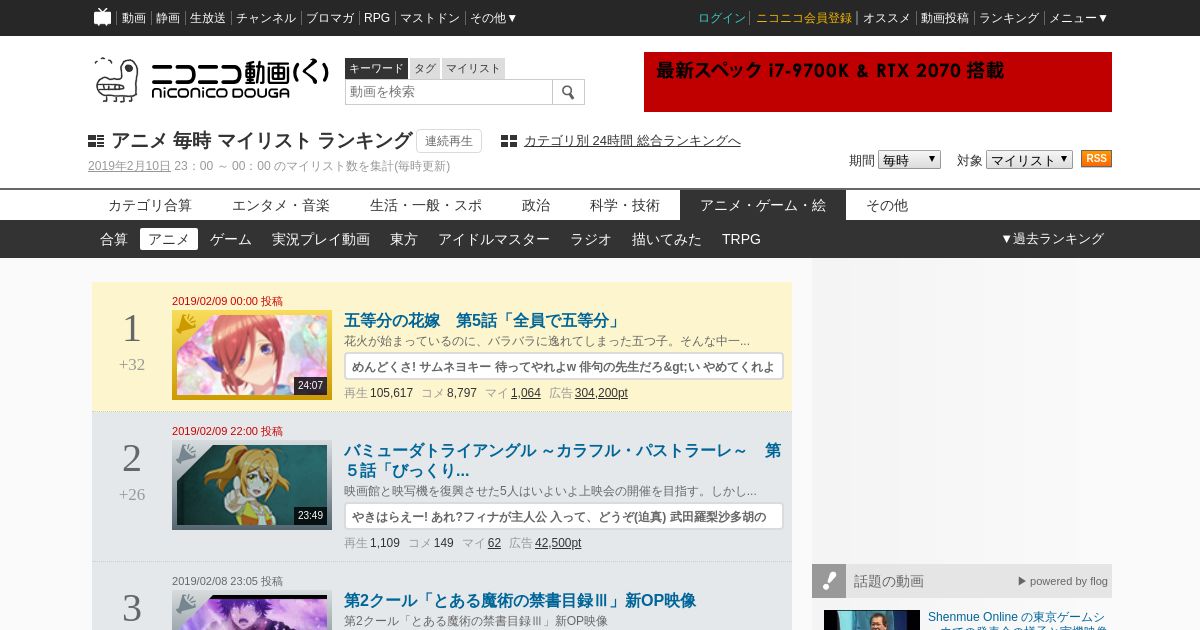This screenshot has height=630, width=1200.
Task: Open the 対象 マイリスト dropdown
Action: click(x=1029, y=160)
